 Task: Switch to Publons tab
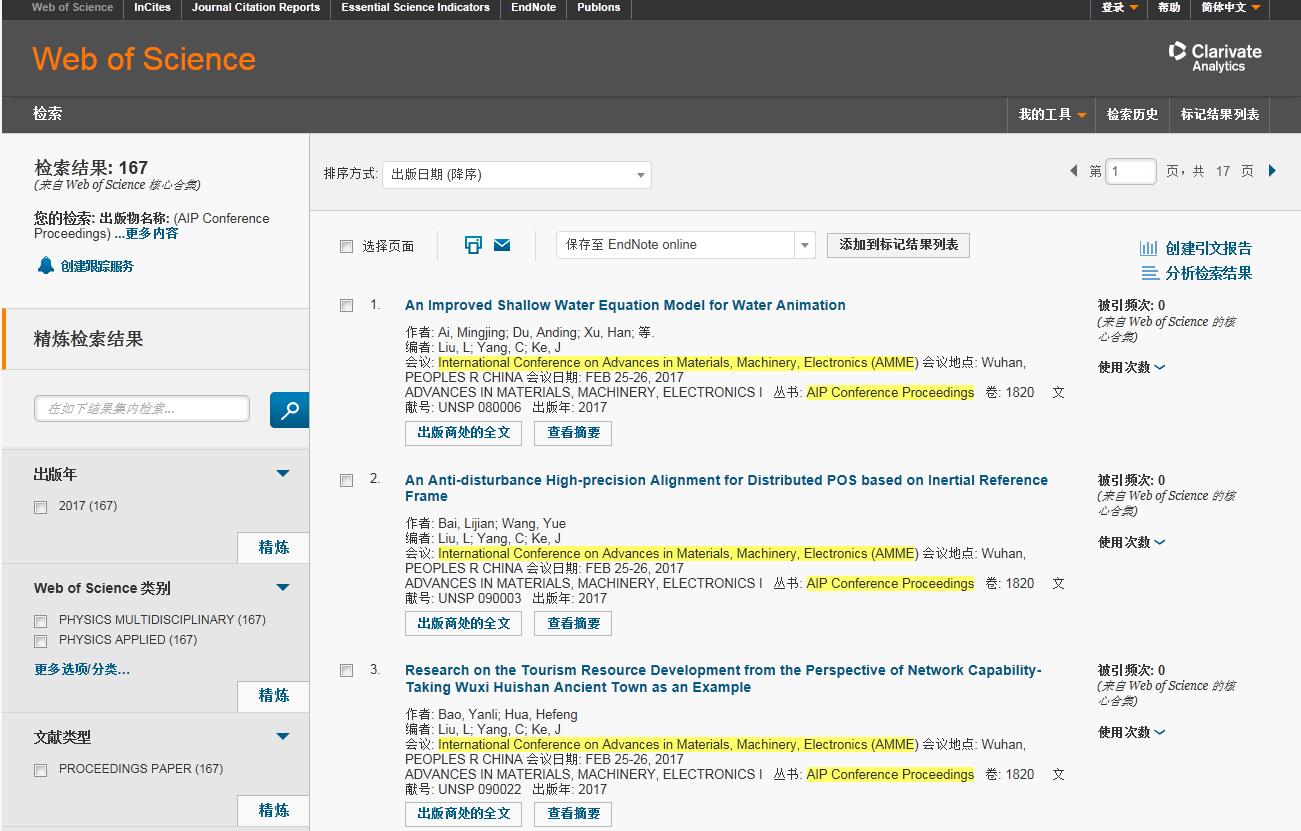599,7
